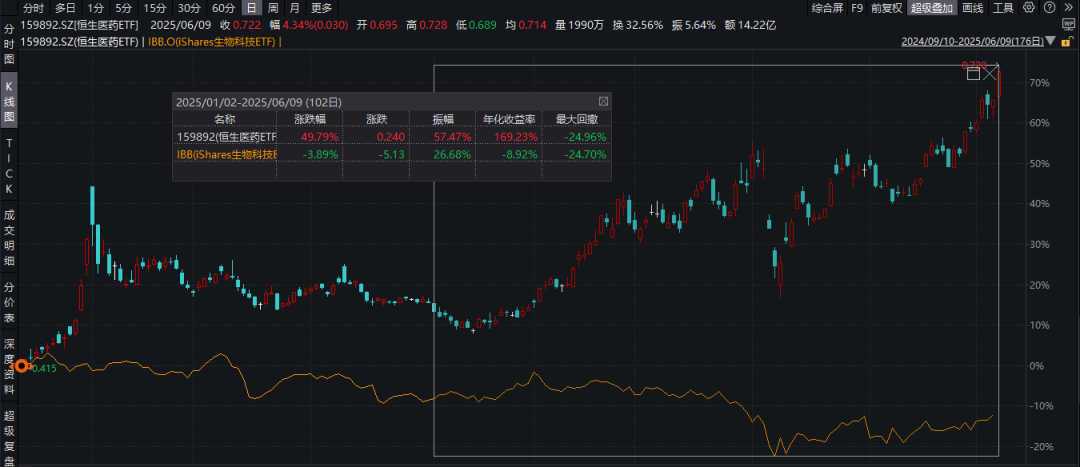Open the 分价表 sidebar tab

[x=9, y=303]
